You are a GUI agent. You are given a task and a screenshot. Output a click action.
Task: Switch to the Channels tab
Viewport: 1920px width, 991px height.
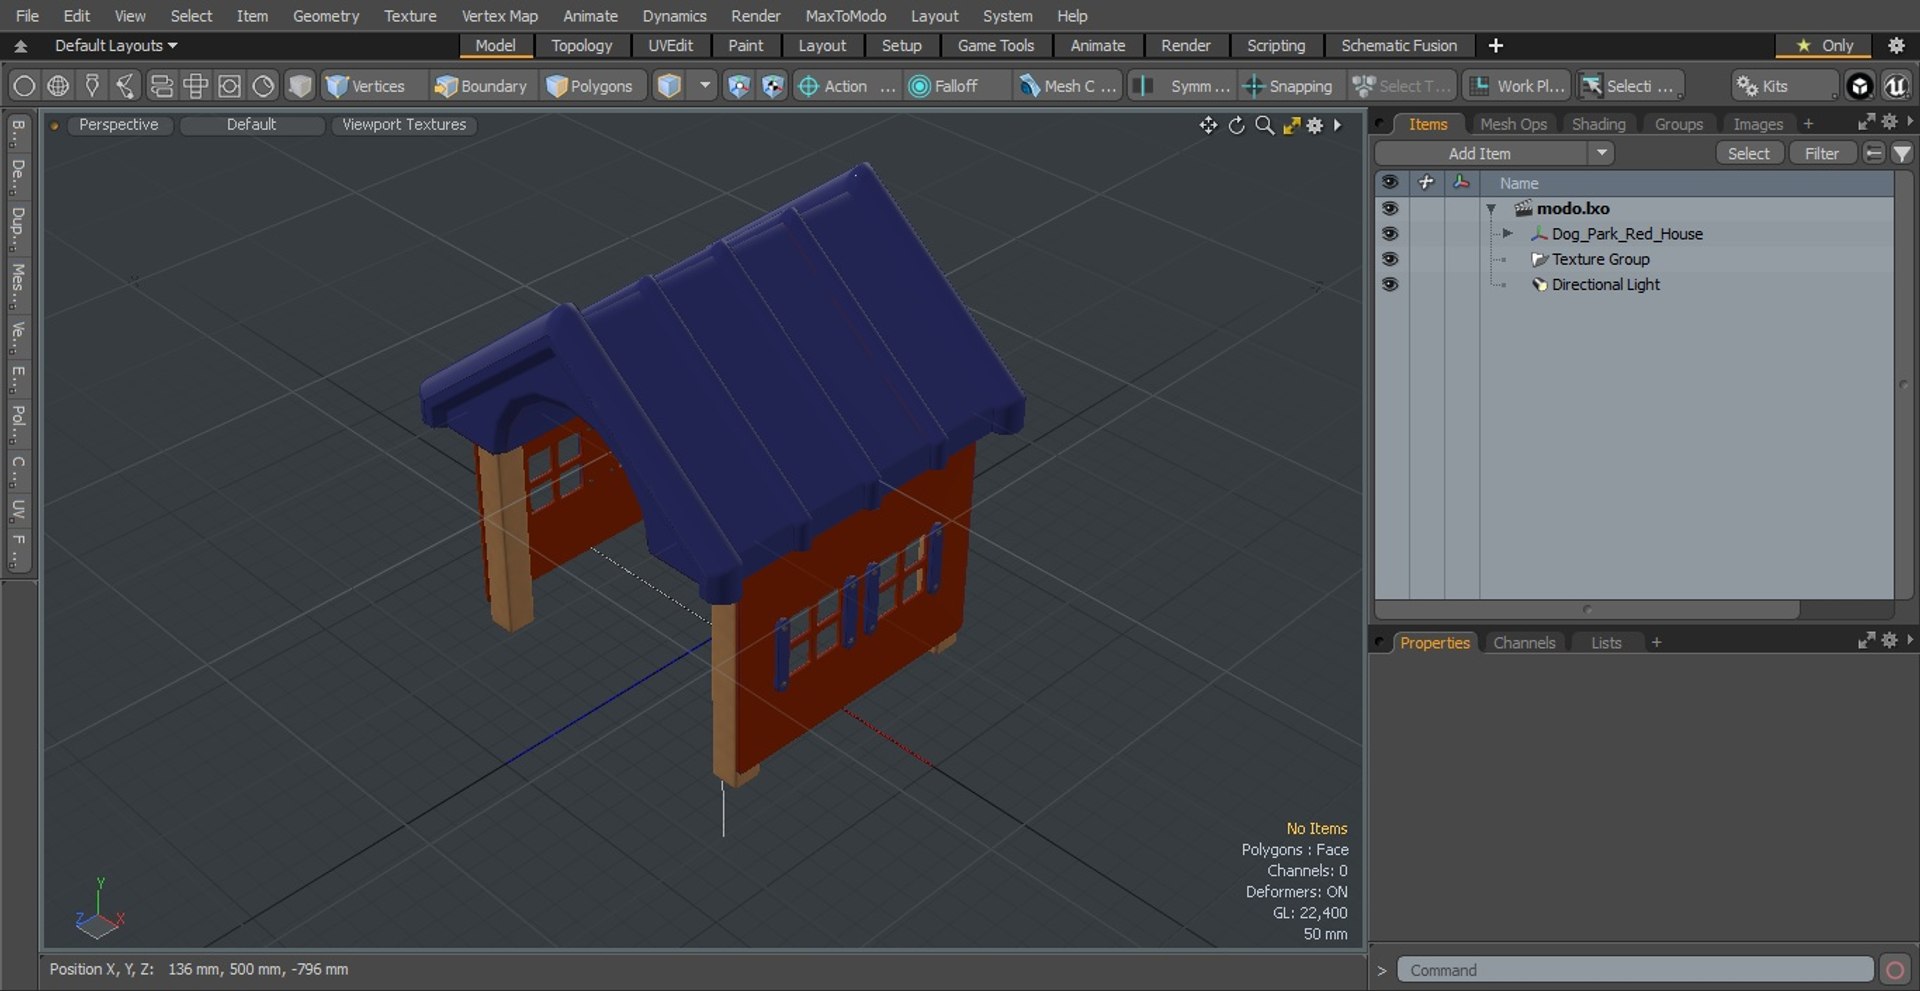click(x=1524, y=643)
